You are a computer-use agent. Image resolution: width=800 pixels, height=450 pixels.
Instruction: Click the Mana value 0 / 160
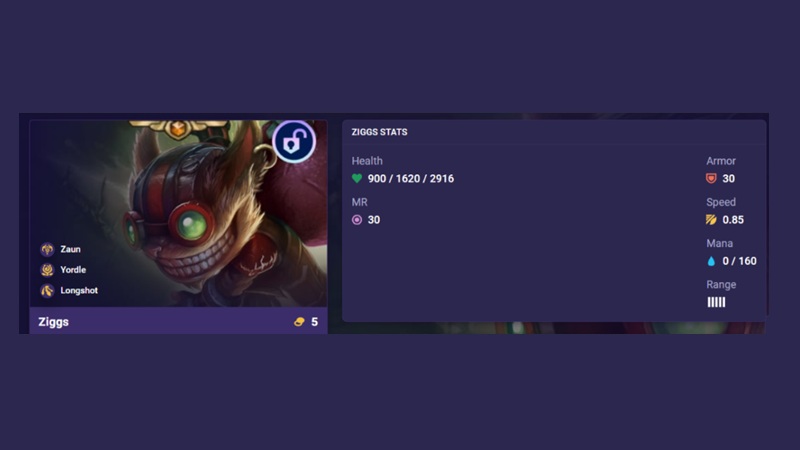(739, 261)
